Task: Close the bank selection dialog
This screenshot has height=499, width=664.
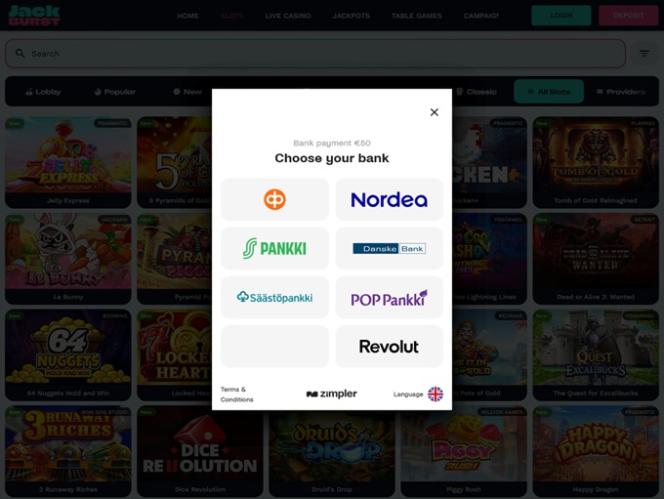Action: pos(434,112)
